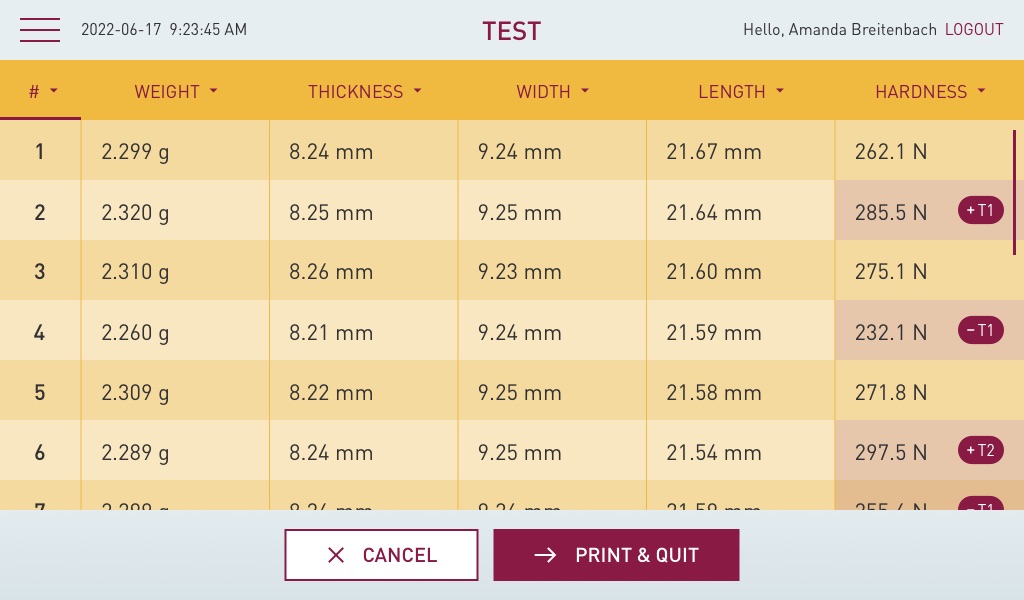Viewport: 1024px width, 600px height.
Task: Log out of Amanda Breitenbach's session
Action: coord(973,30)
